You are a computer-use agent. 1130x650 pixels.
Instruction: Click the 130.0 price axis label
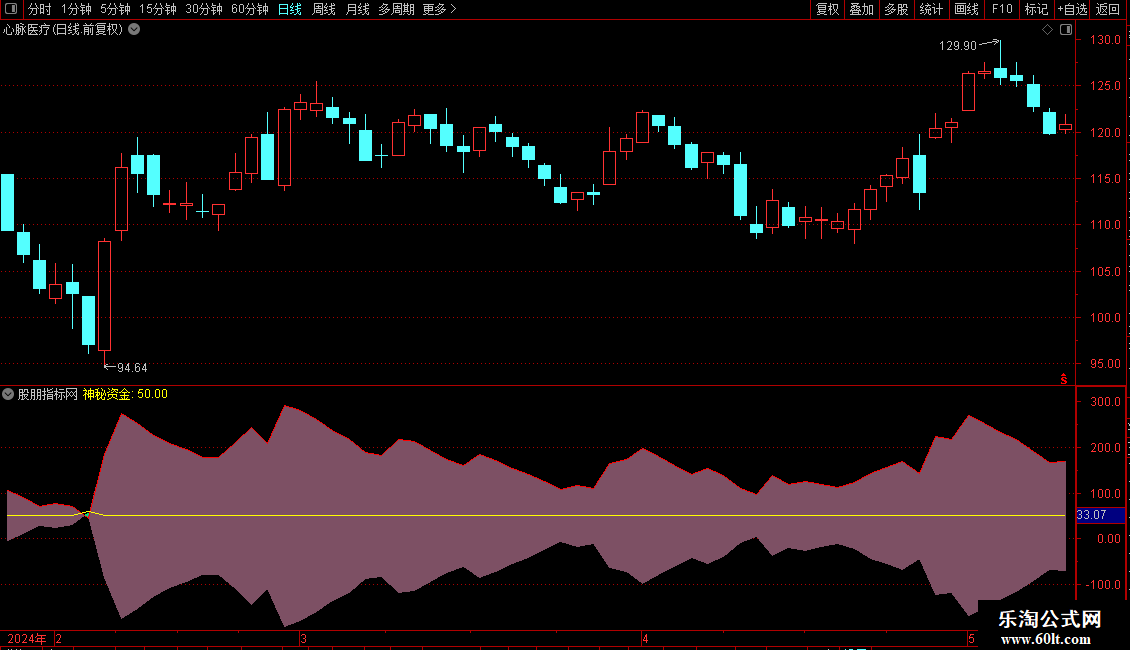point(1105,40)
